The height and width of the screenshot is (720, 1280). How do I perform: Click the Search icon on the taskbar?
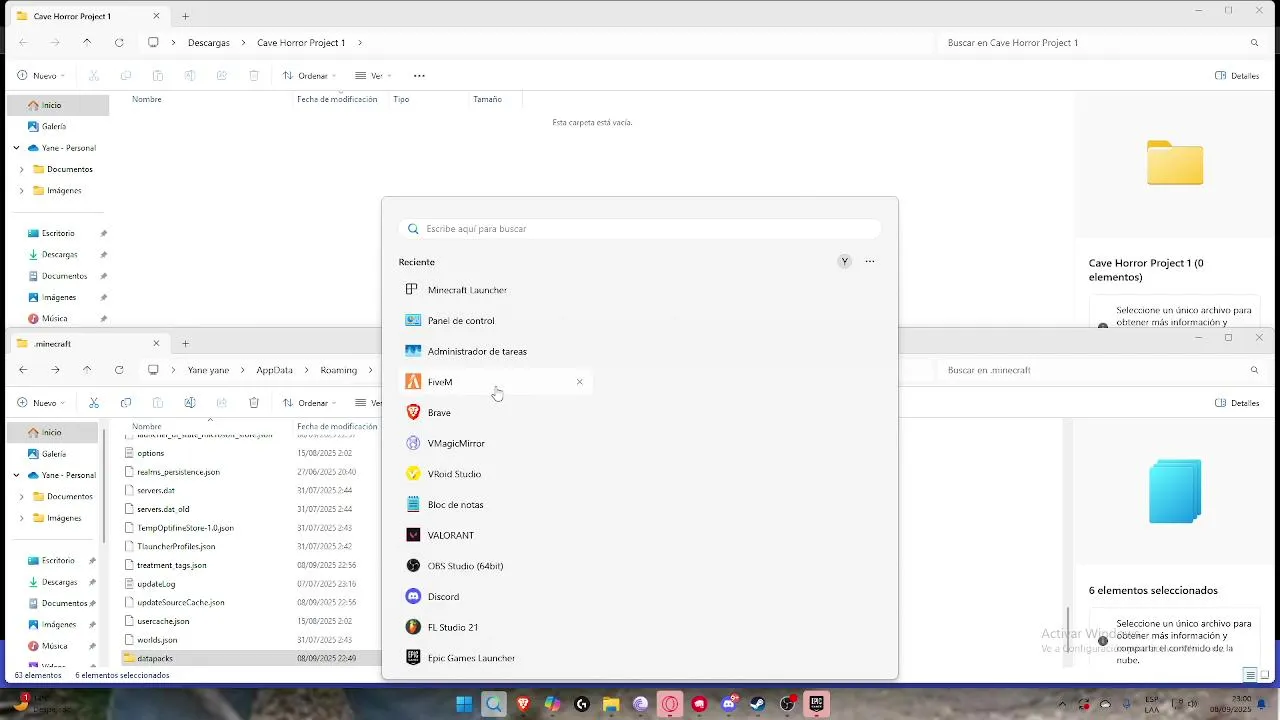[x=494, y=704]
